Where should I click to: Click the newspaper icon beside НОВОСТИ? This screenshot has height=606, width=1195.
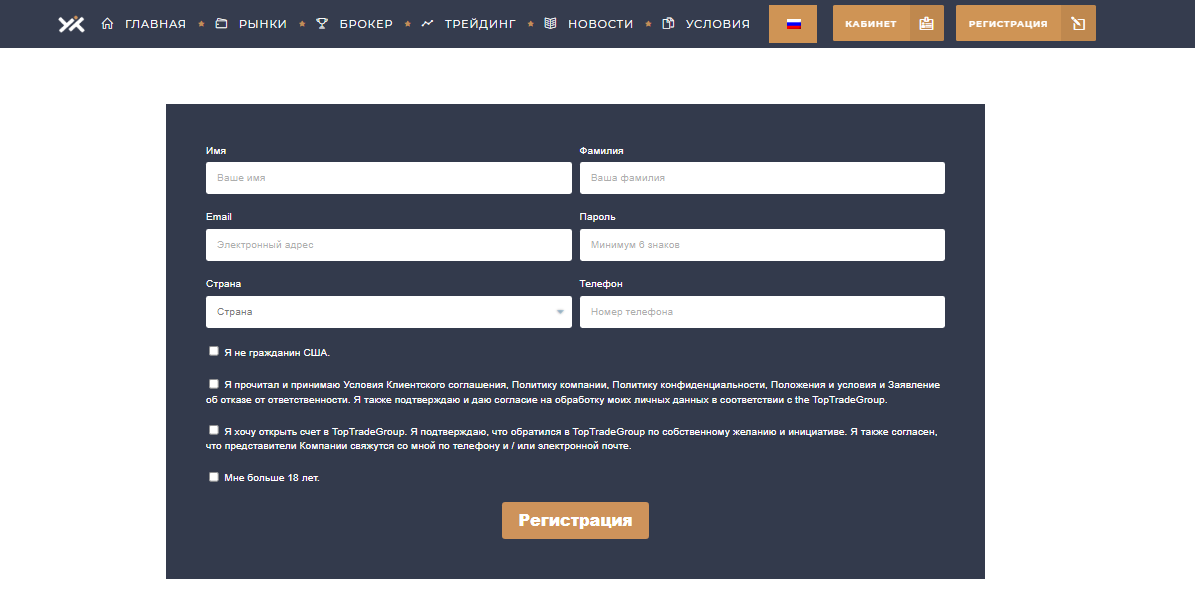[550, 24]
